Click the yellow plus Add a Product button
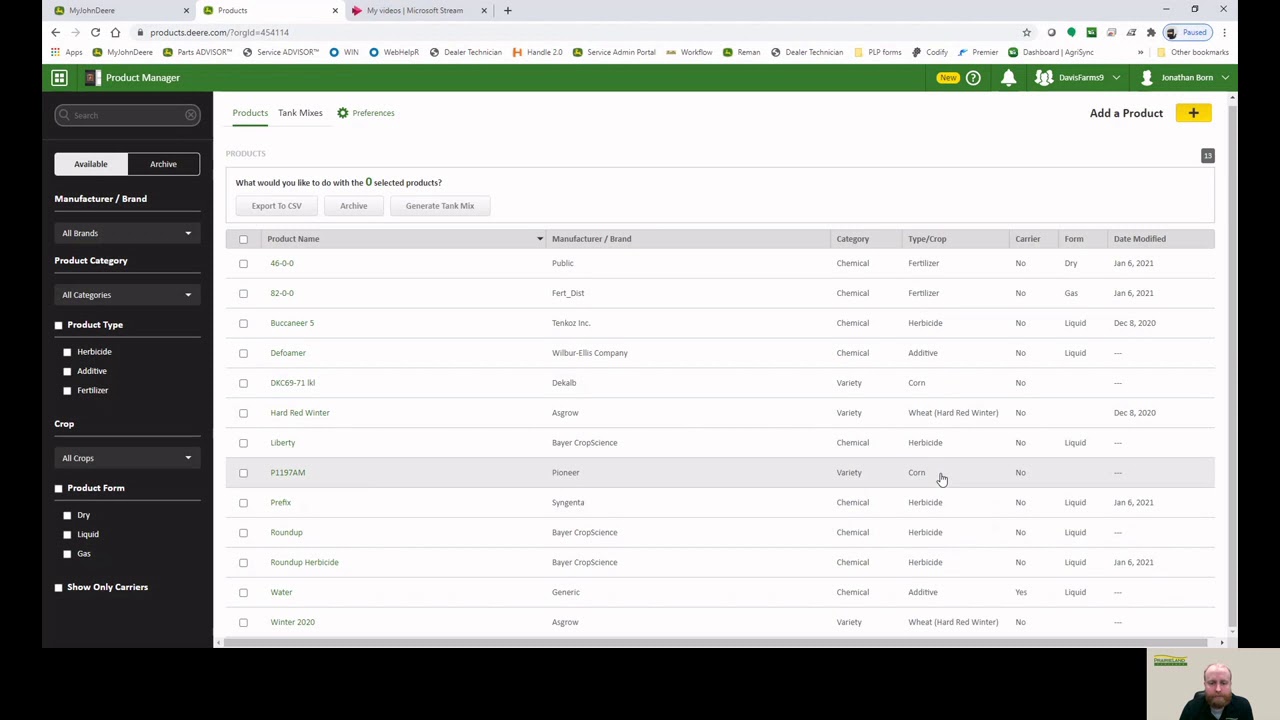 click(1193, 113)
